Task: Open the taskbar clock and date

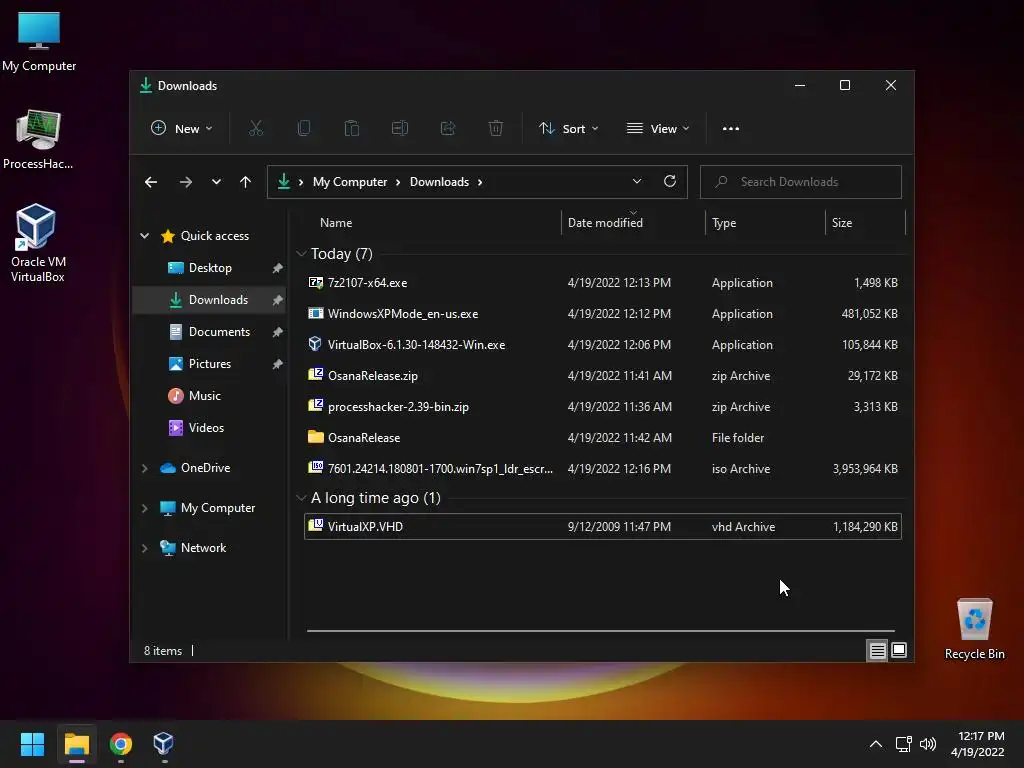Action: tap(977, 744)
